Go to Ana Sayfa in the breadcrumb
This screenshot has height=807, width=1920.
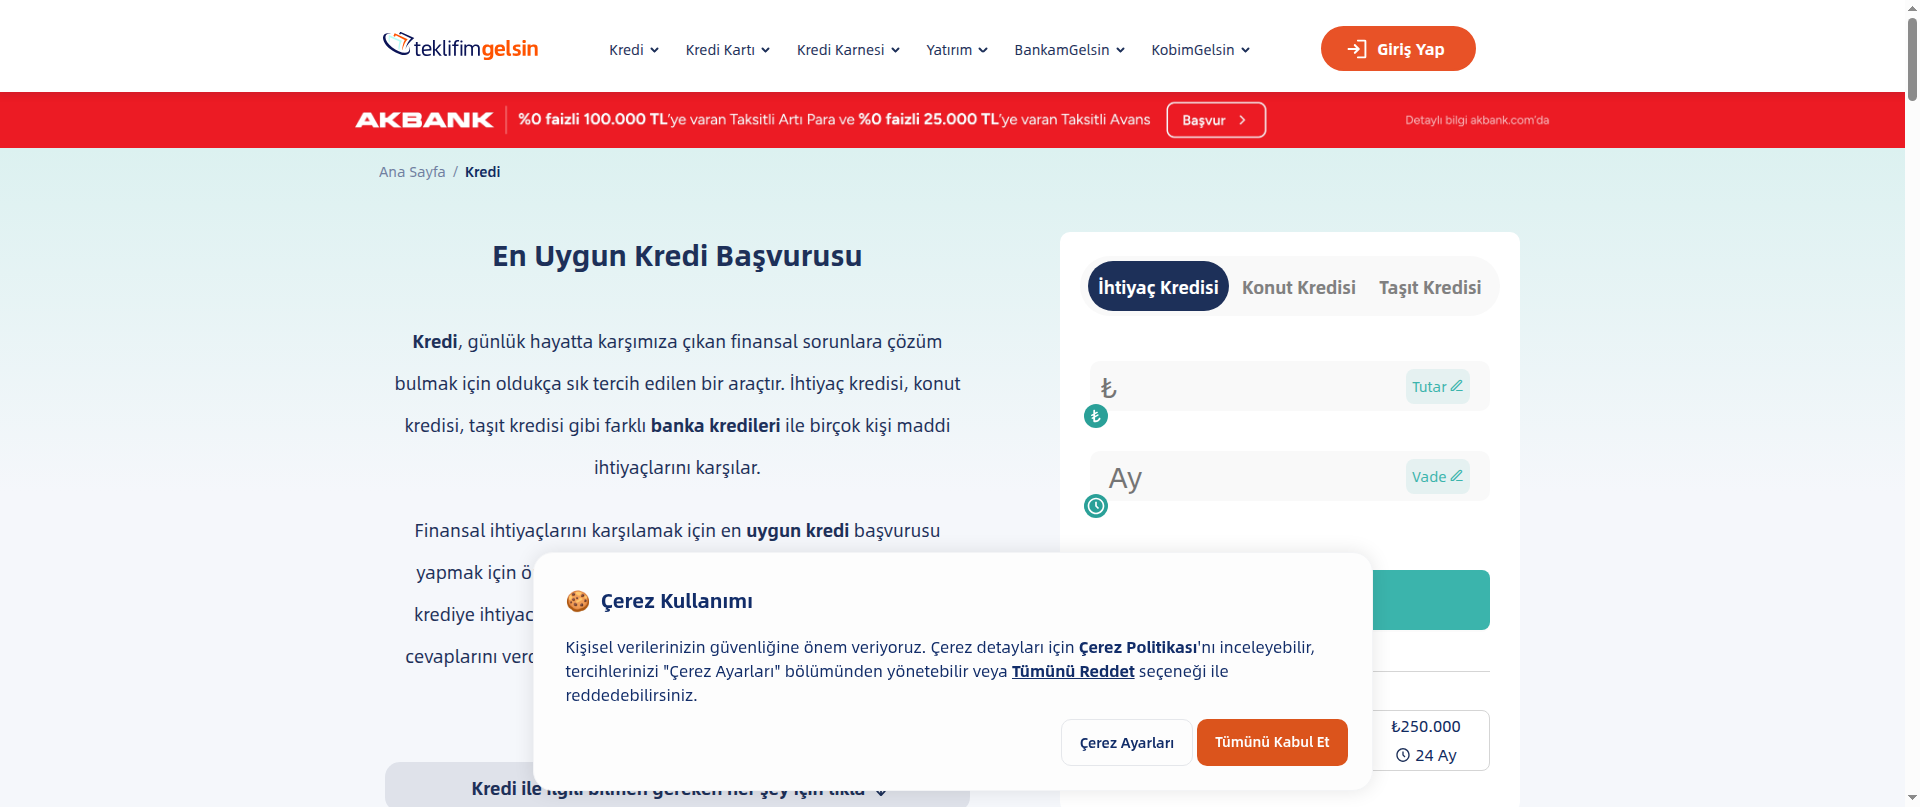pos(412,172)
